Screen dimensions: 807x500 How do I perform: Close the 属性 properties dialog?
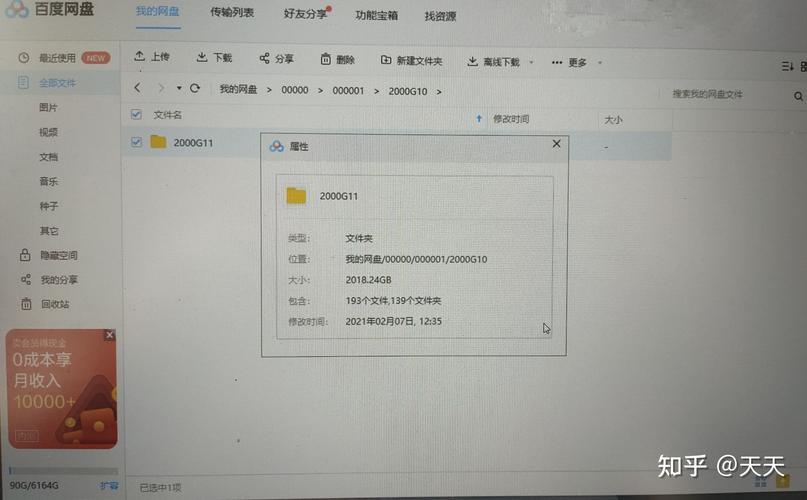[556, 144]
